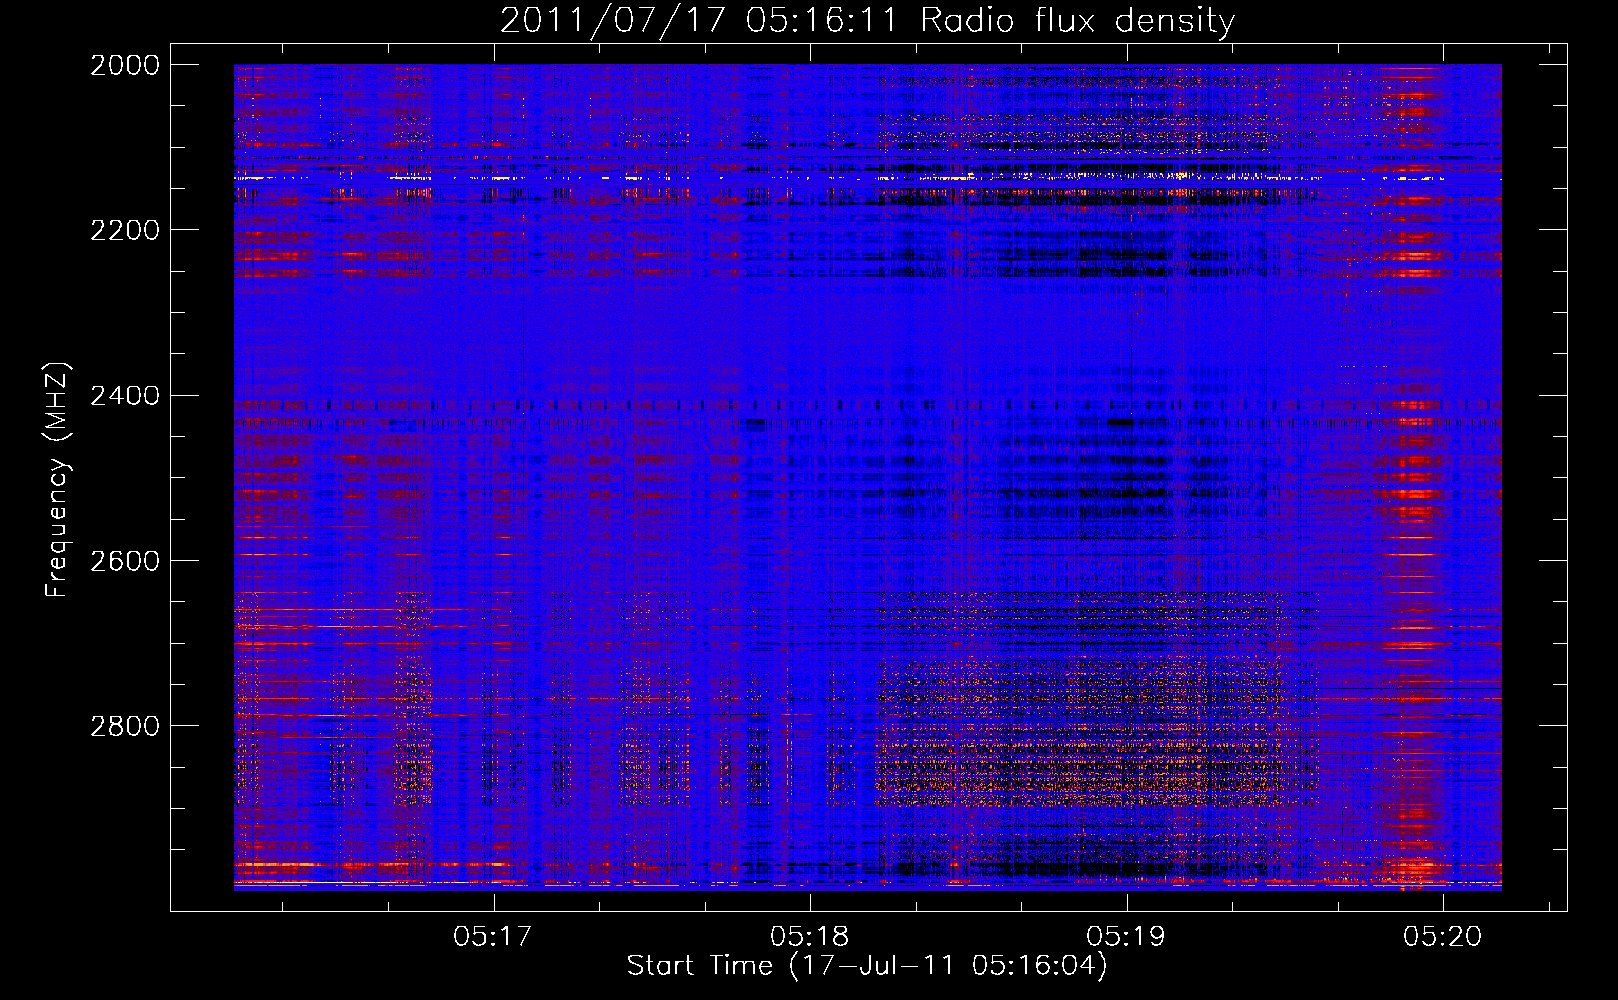1618x1000 pixels.
Task: Click the 05:17 time axis label
Action: click(x=493, y=936)
